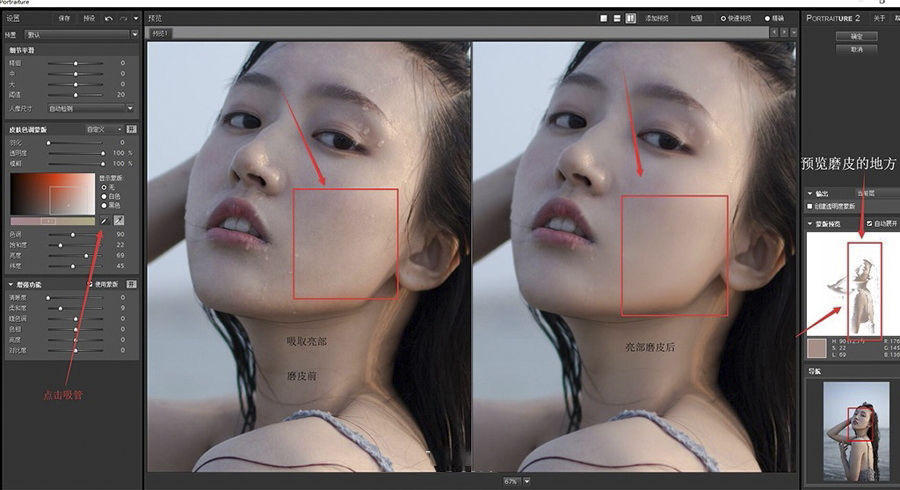The height and width of the screenshot is (490, 900).
Task: Go to next preview tab arrow
Action: (x=784, y=33)
